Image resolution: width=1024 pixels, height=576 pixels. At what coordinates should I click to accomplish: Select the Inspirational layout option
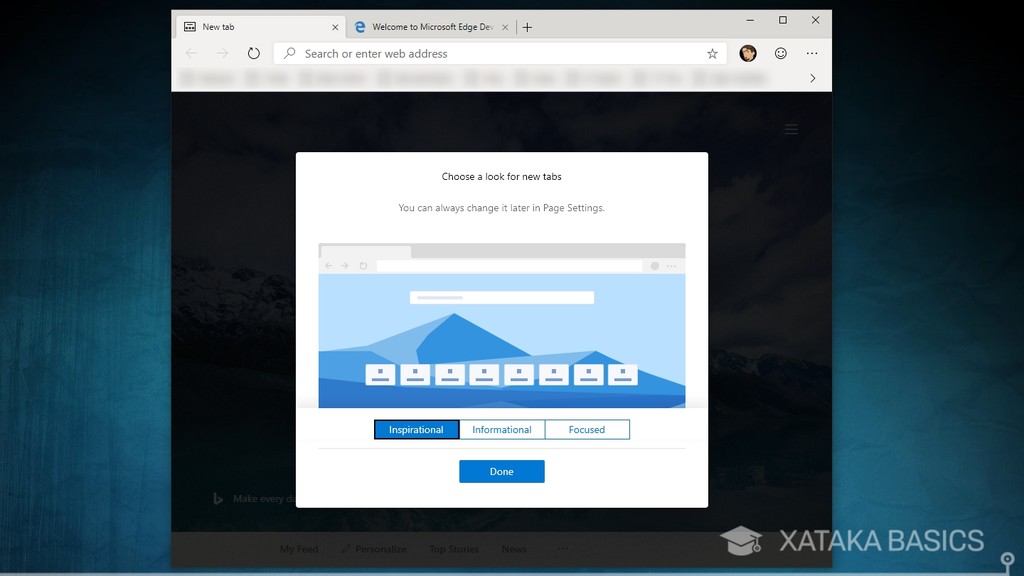click(416, 429)
